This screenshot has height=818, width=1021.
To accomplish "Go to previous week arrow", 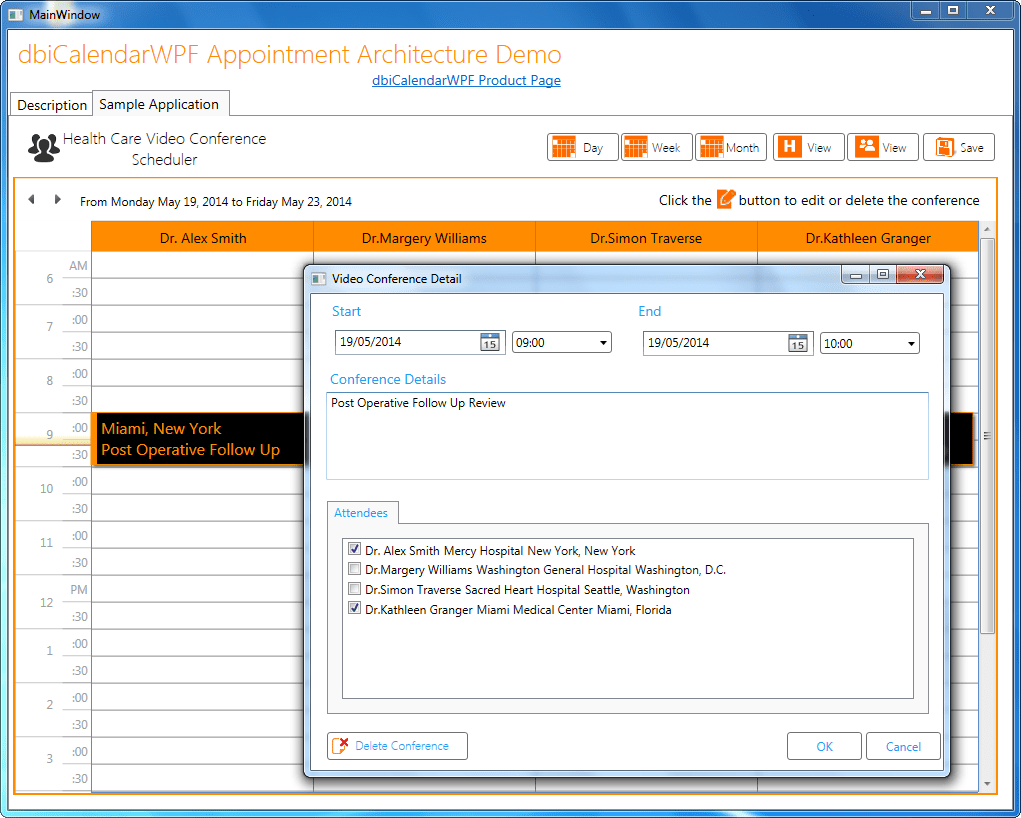I will (31, 200).
